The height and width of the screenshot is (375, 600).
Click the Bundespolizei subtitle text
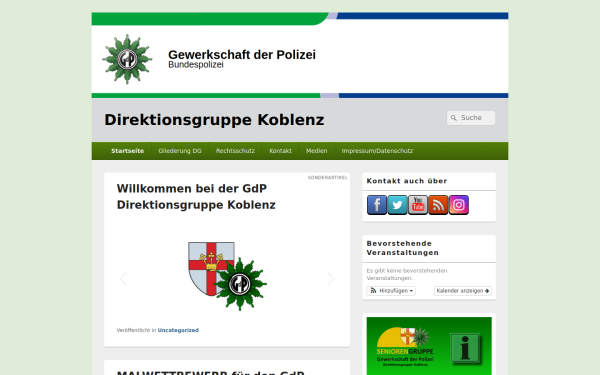coord(196,65)
